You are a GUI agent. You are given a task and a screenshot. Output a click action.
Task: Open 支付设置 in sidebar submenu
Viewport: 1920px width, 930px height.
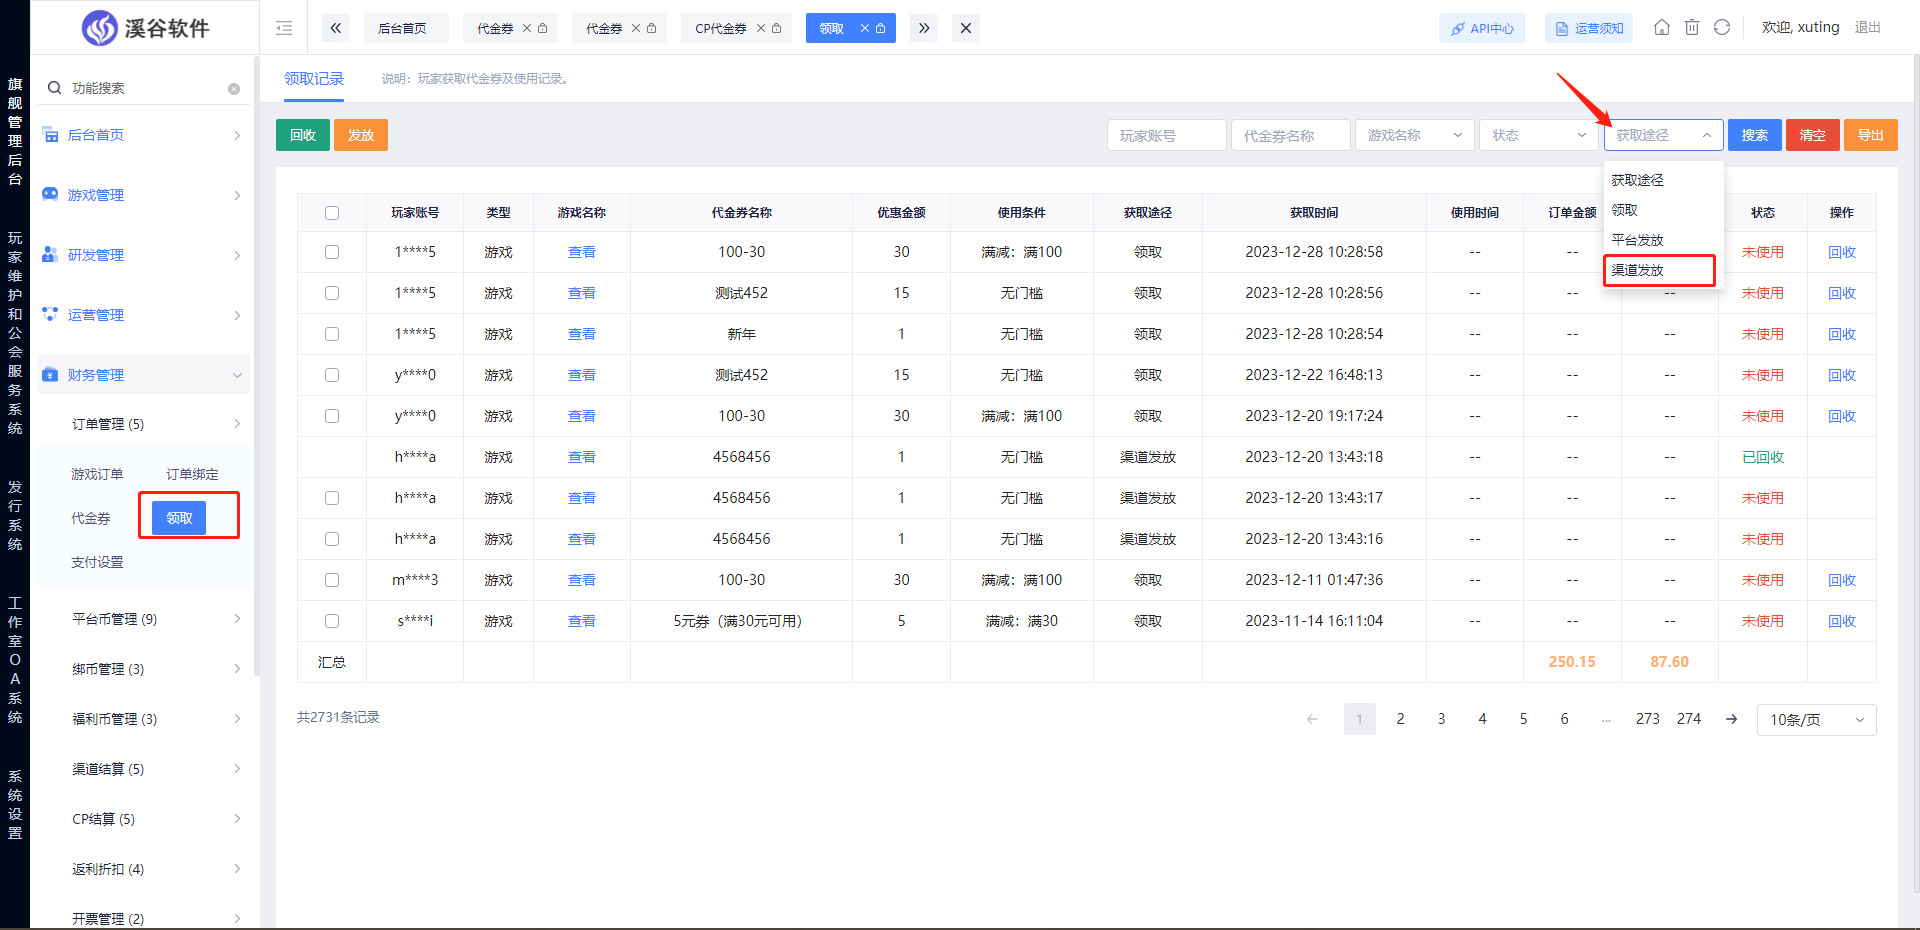[97, 562]
